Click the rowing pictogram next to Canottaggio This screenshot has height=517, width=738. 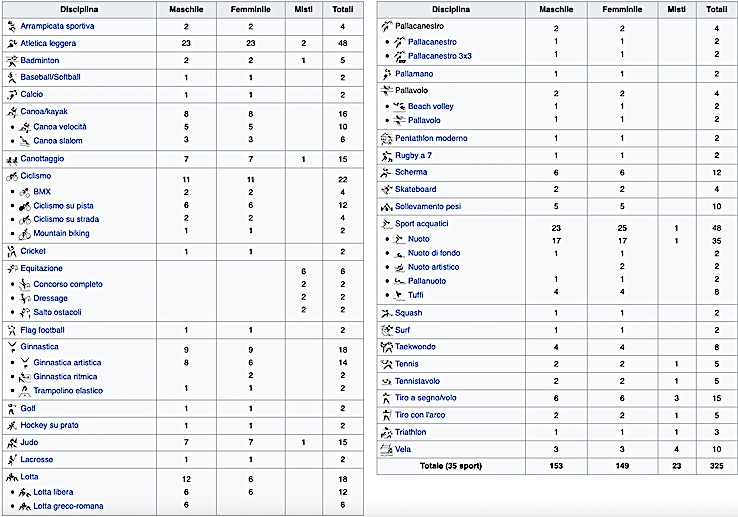point(11,159)
